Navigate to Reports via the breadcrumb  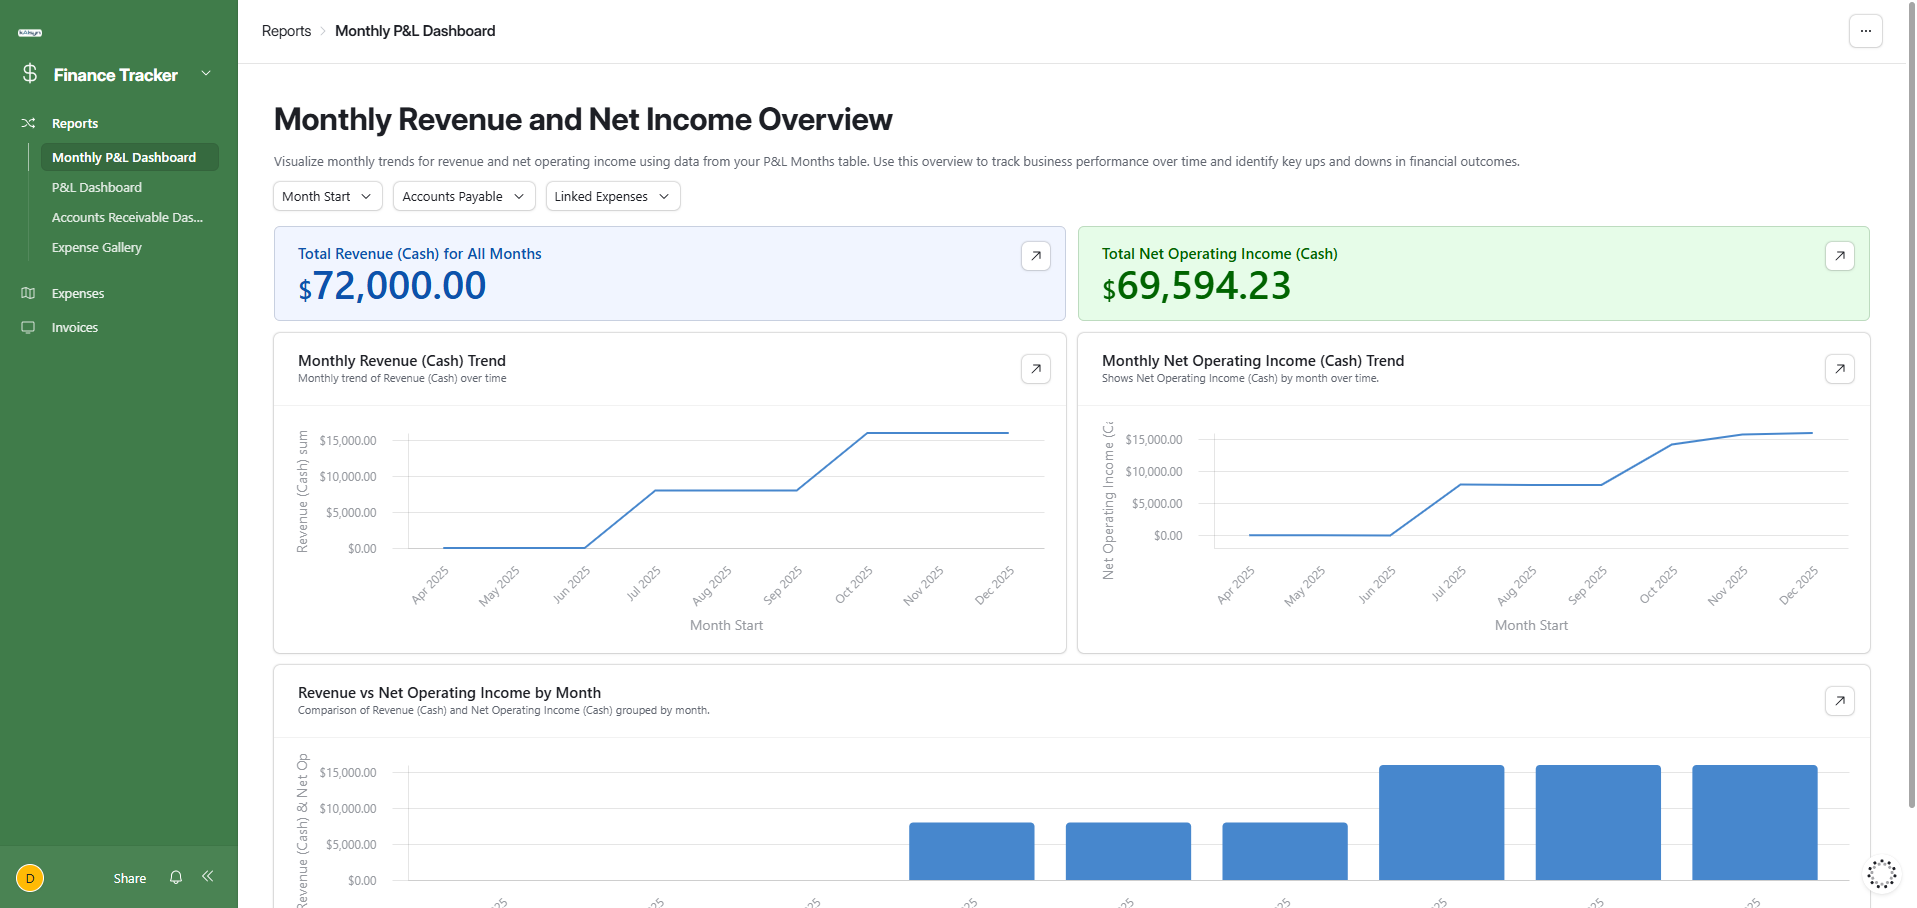point(286,31)
